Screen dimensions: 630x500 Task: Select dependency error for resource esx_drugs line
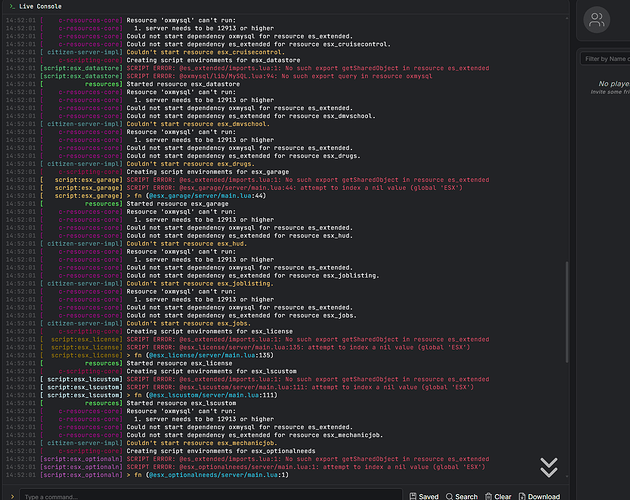[x=243, y=156]
